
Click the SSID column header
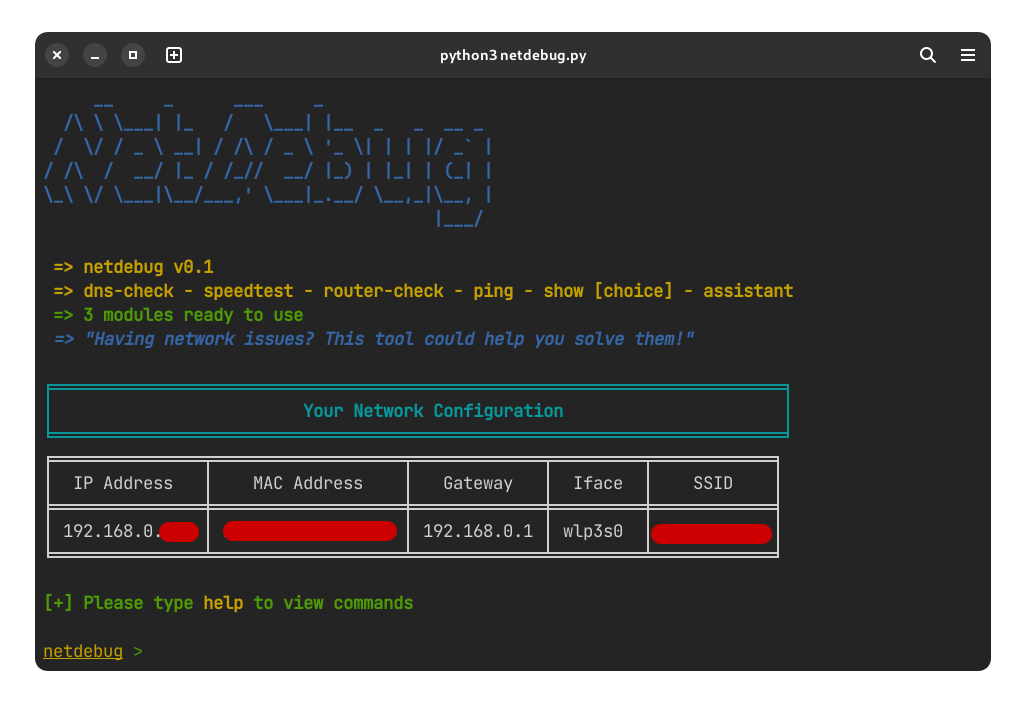pyautogui.click(x=713, y=483)
